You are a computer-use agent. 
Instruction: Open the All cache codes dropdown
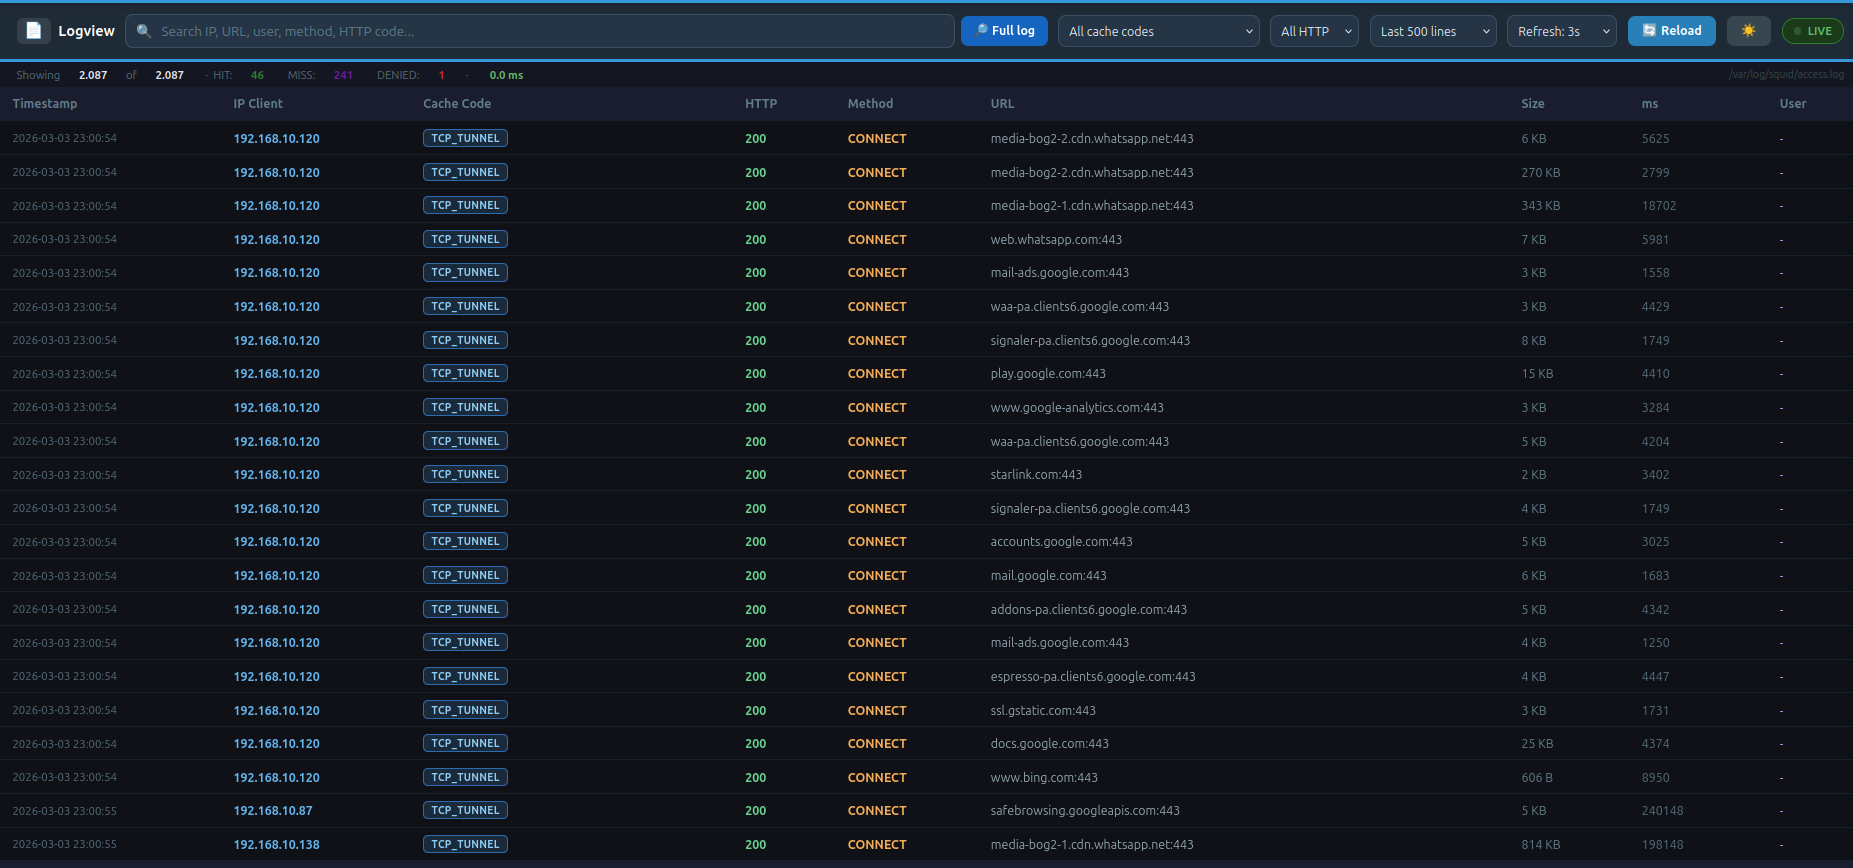point(1158,31)
